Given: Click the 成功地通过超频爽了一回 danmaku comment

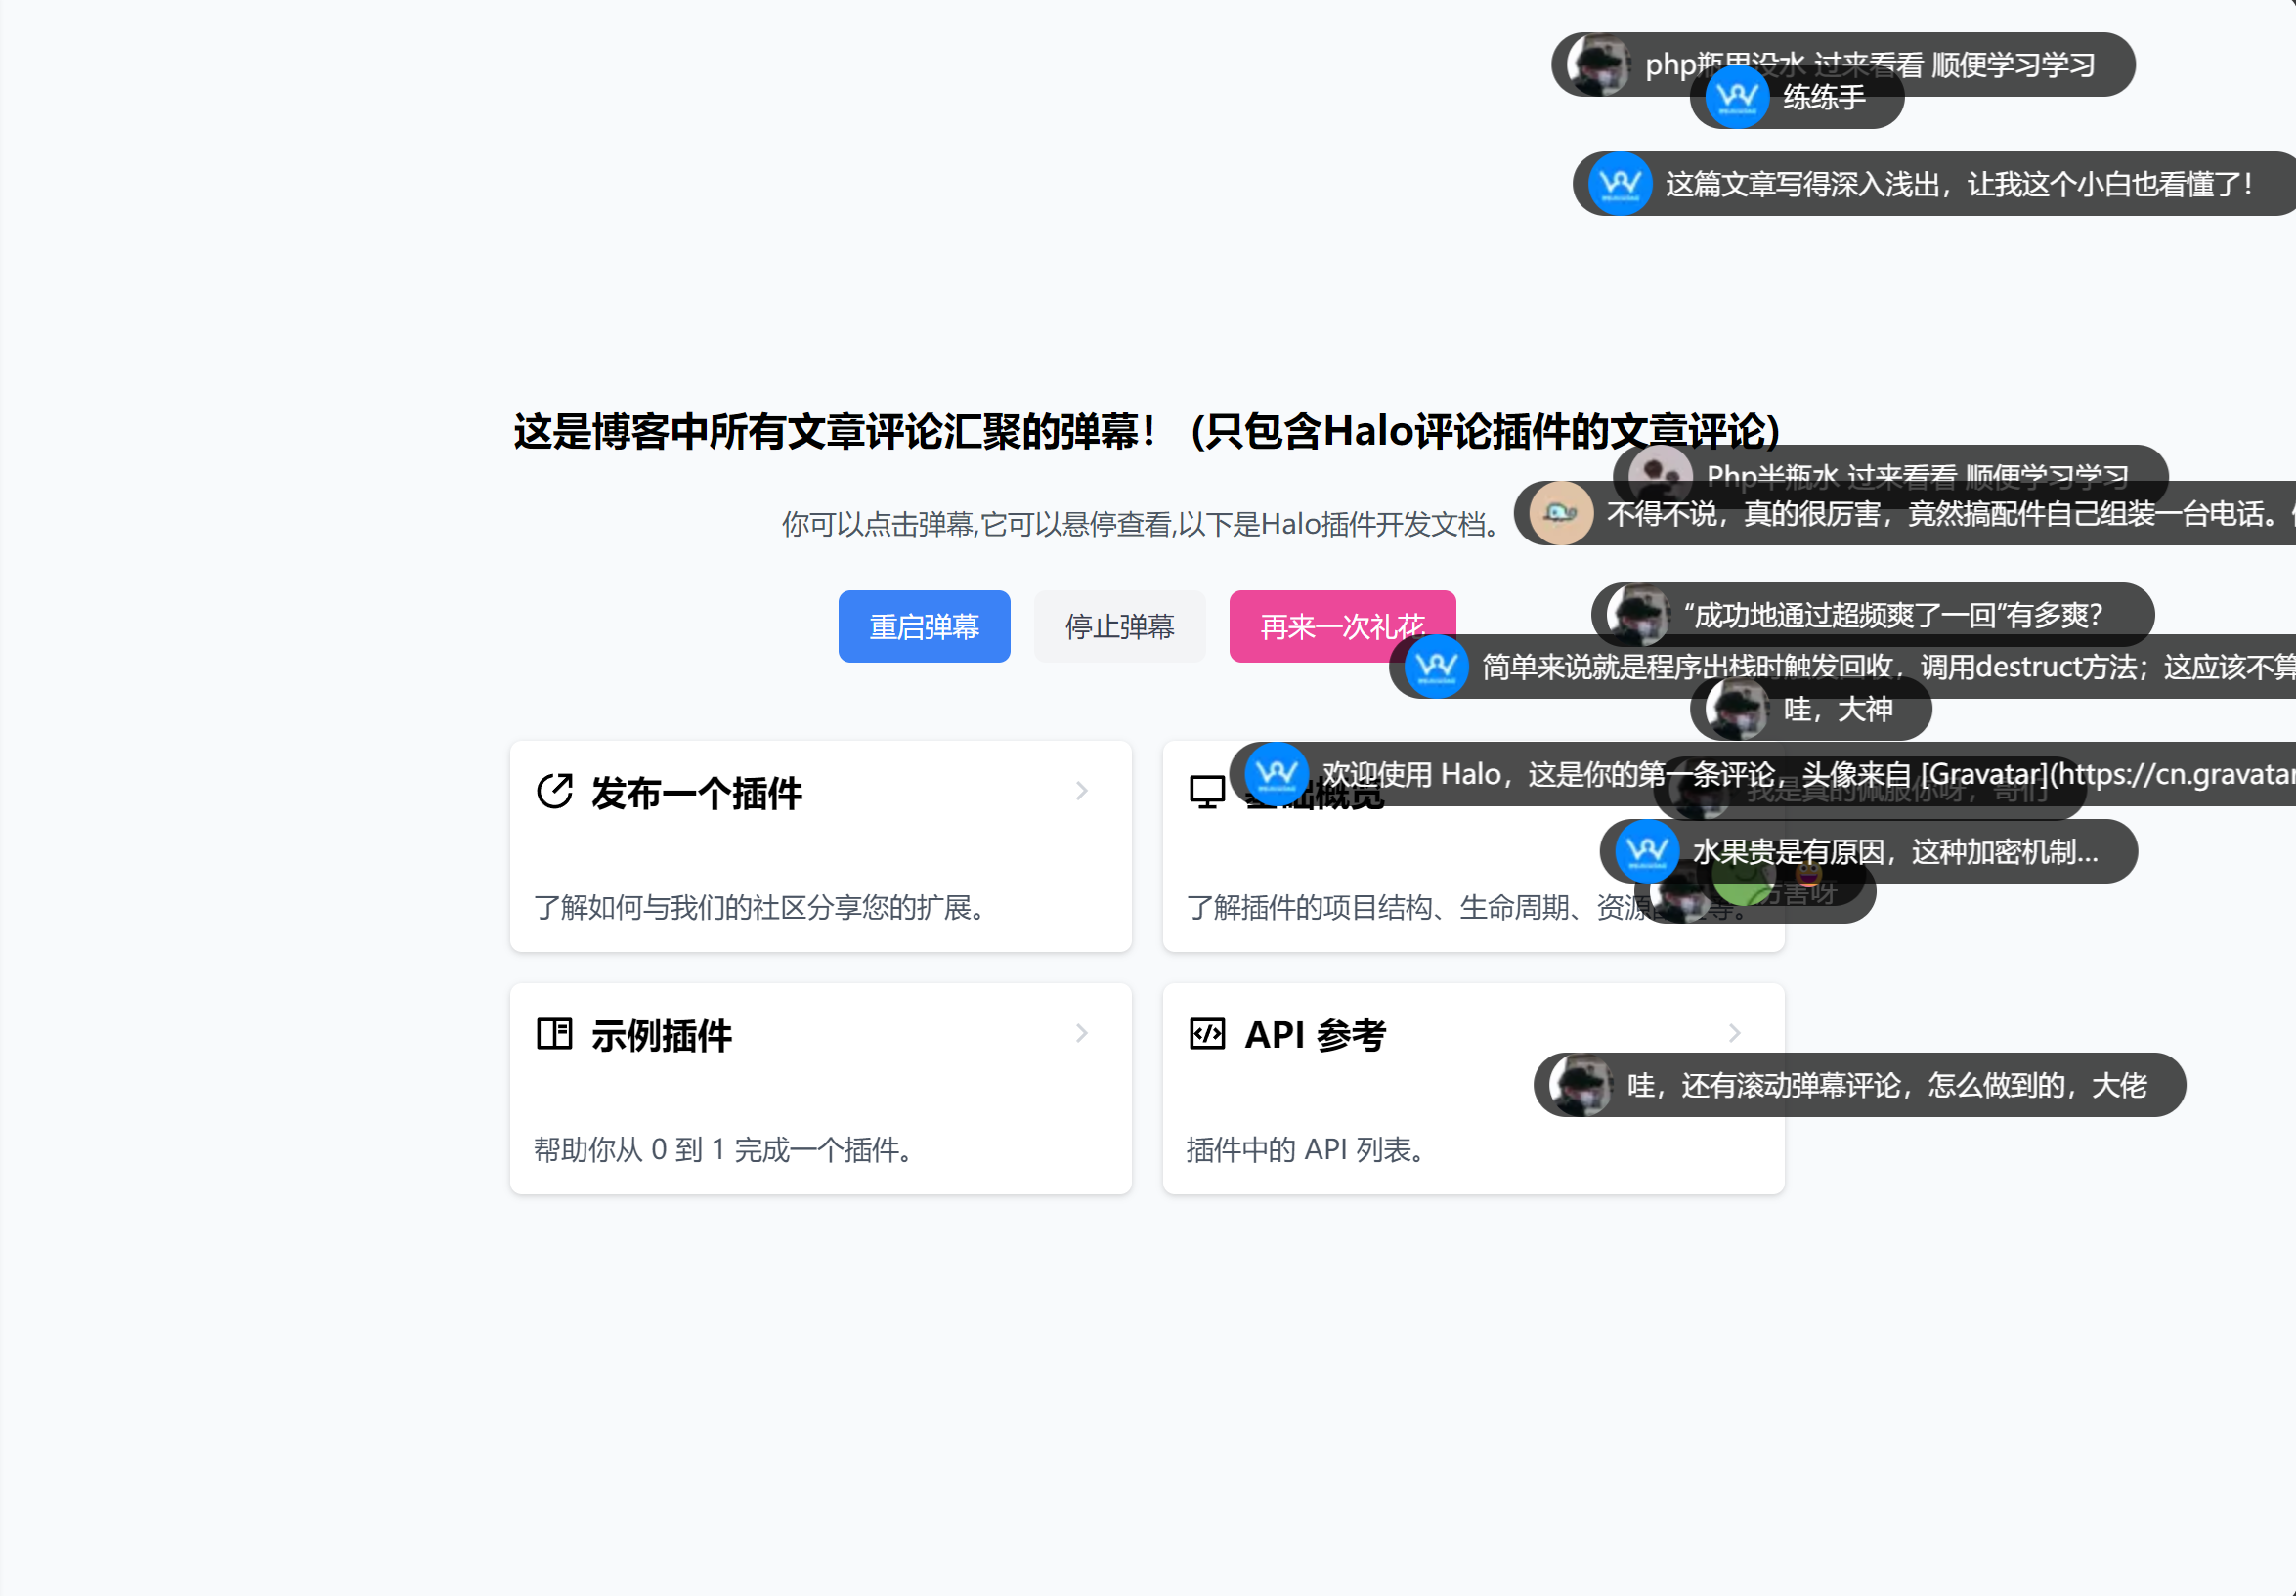Looking at the screenshot, I should (1892, 614).
